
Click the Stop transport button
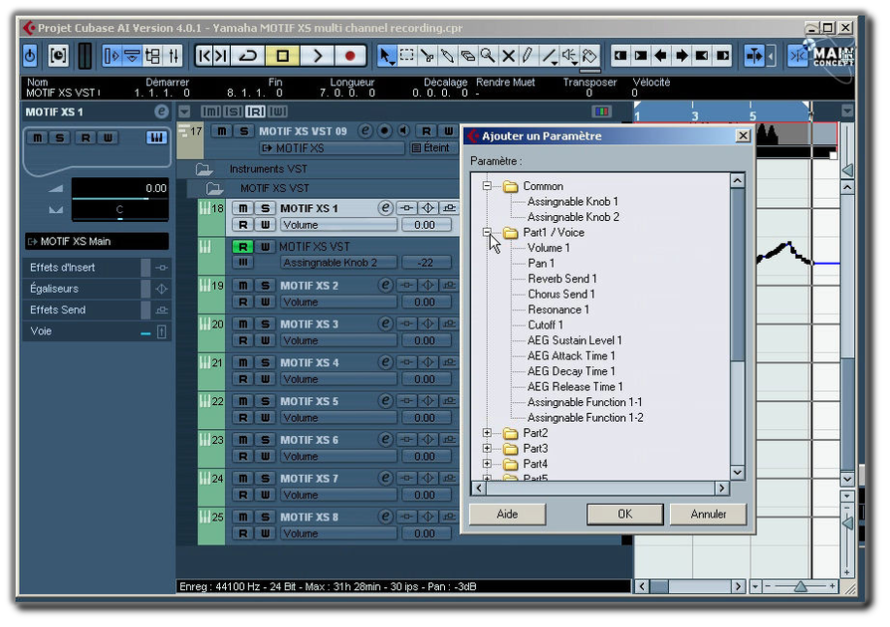coord(283,56)
